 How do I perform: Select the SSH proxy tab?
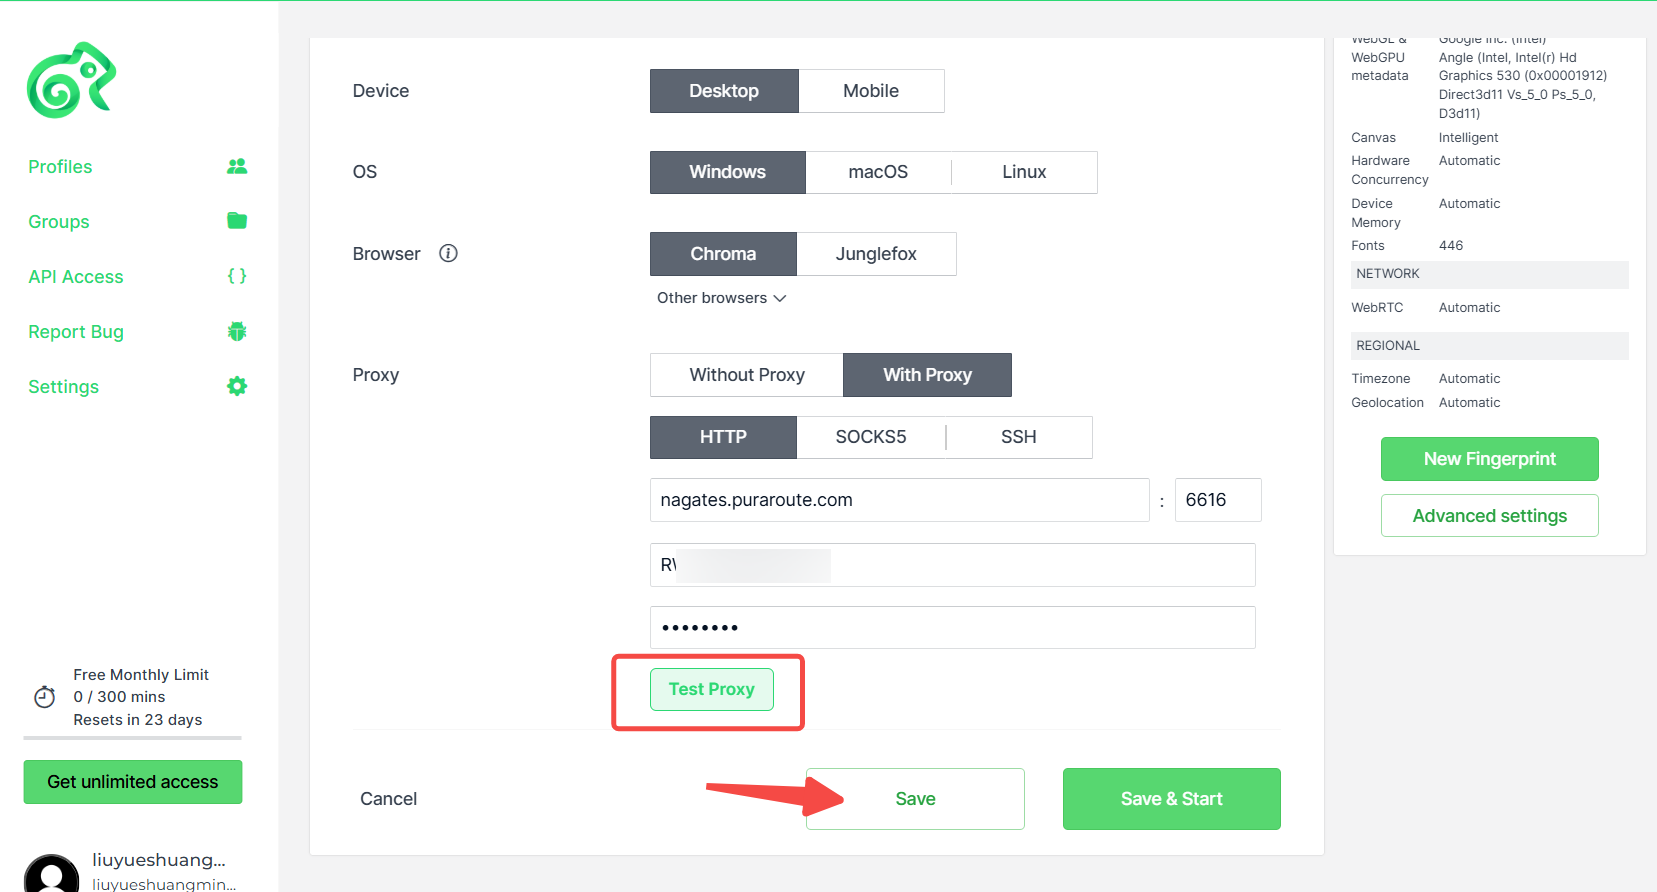[1019, 437]
